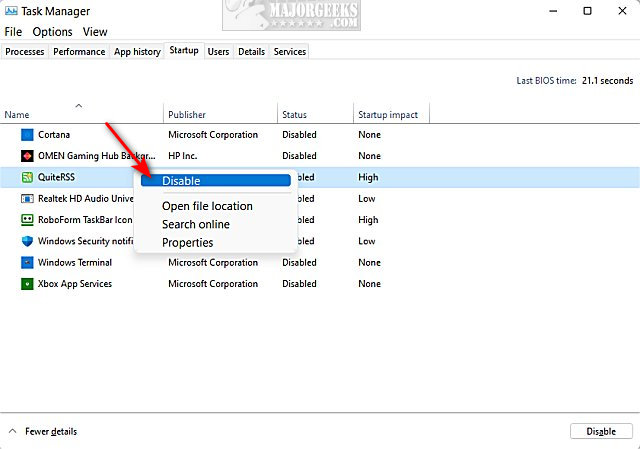Select the Windows Terminal row name

pos(75,262)
